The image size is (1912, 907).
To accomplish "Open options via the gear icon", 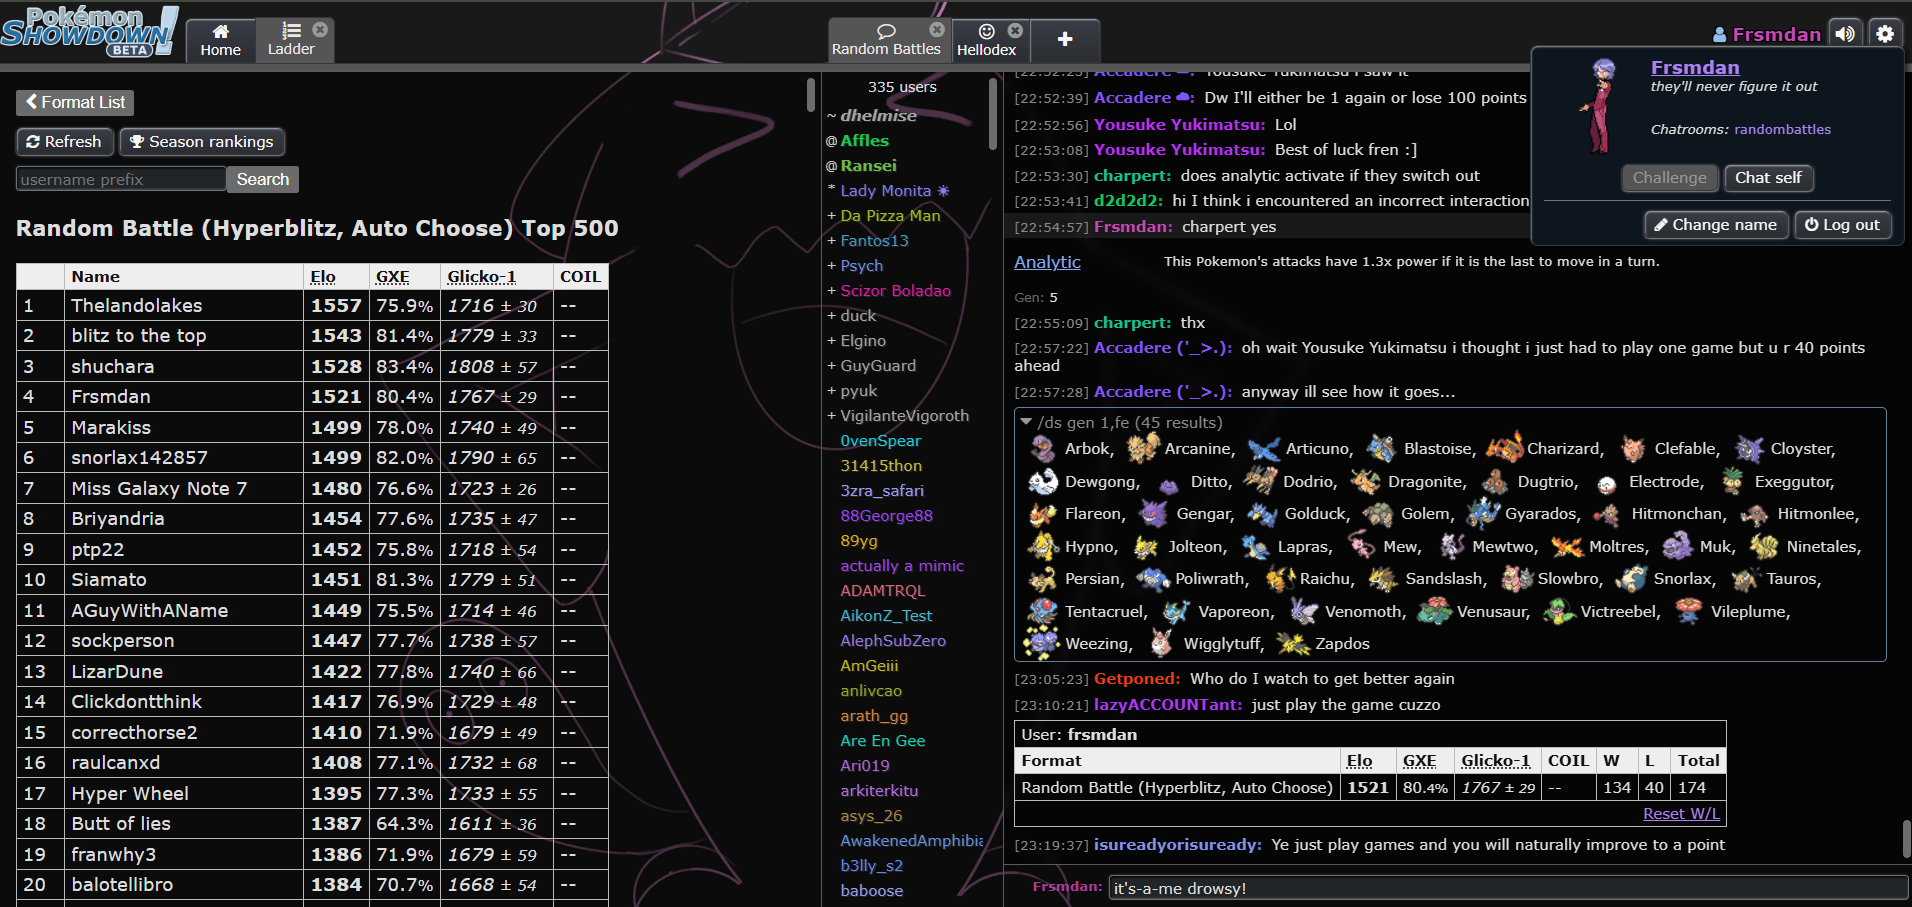I will click(1885, 34).
